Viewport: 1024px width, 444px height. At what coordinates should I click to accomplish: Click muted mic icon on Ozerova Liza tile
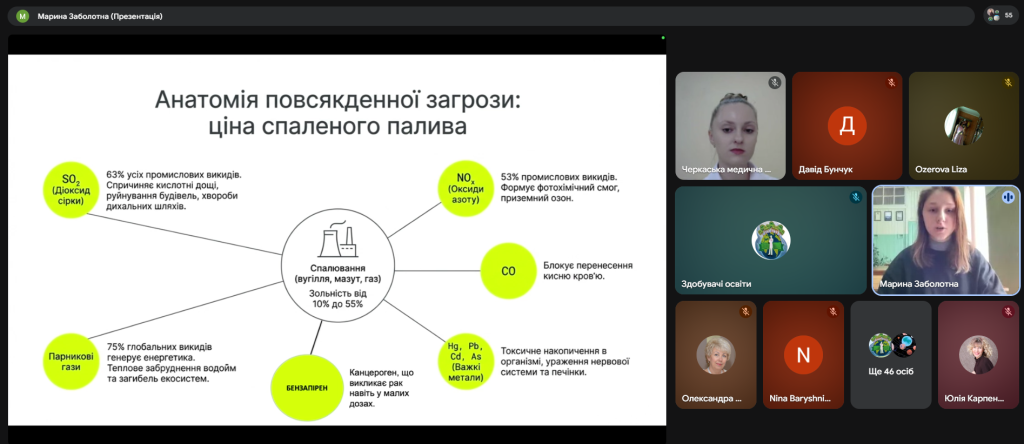pyautogui.click(x=1008, y=83)
